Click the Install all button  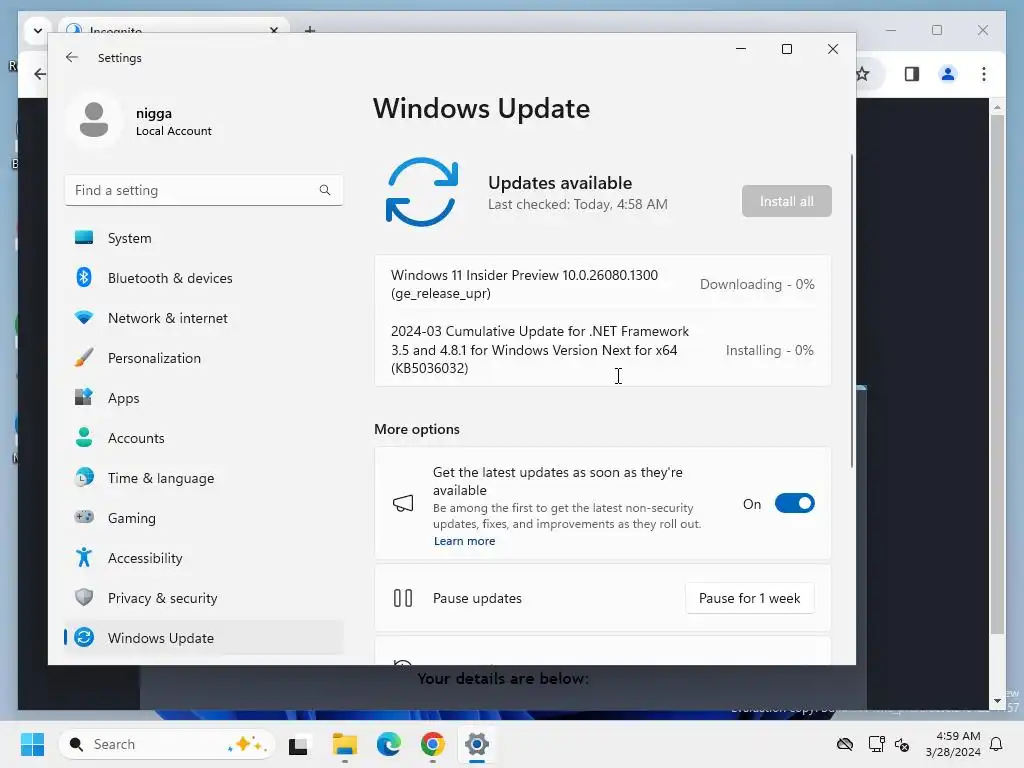click(786, 201)
